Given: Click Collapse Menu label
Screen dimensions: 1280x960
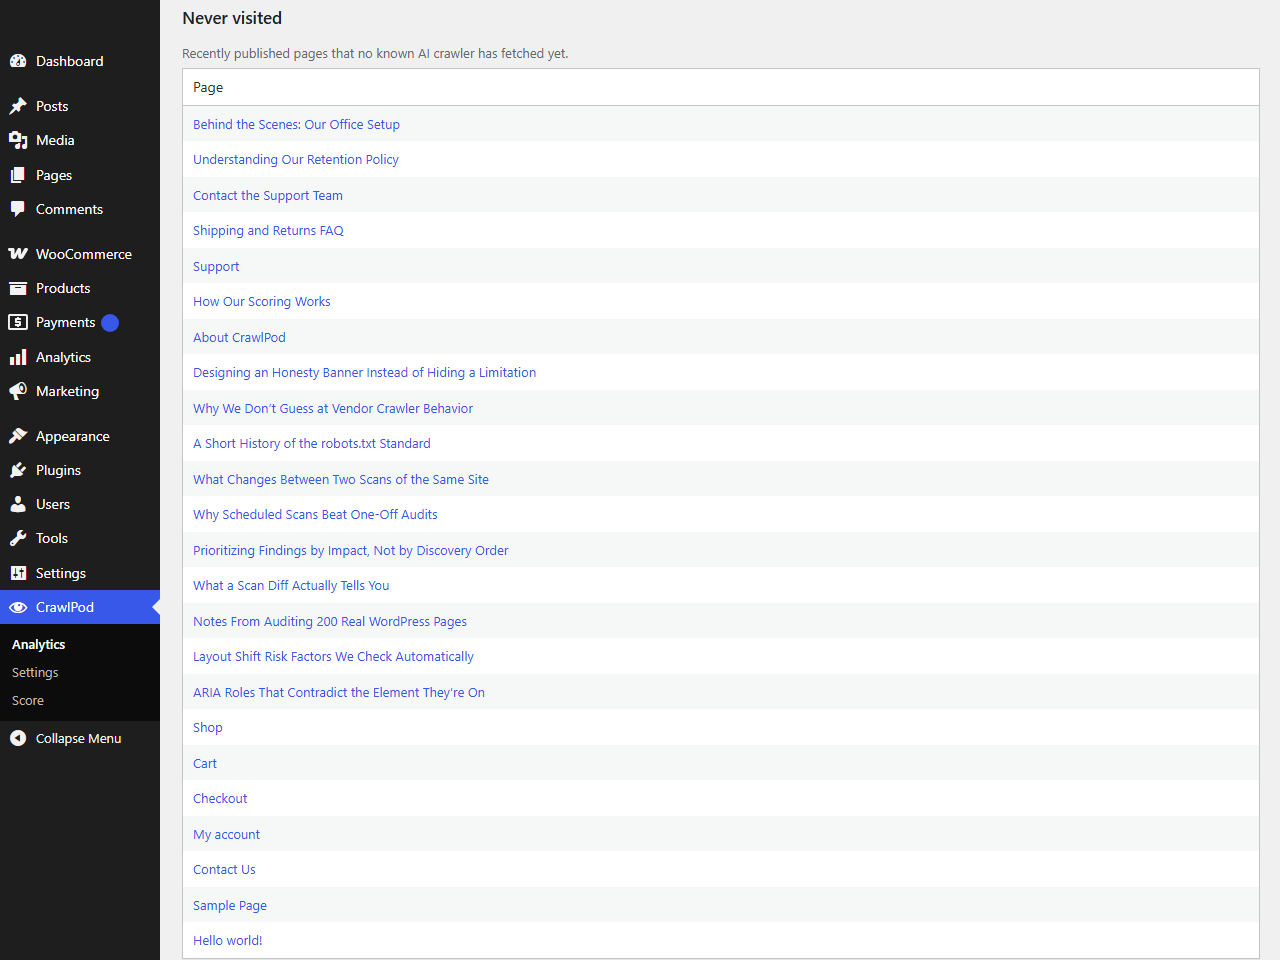Looking at the screenshot, I should (x=79, y=738).
